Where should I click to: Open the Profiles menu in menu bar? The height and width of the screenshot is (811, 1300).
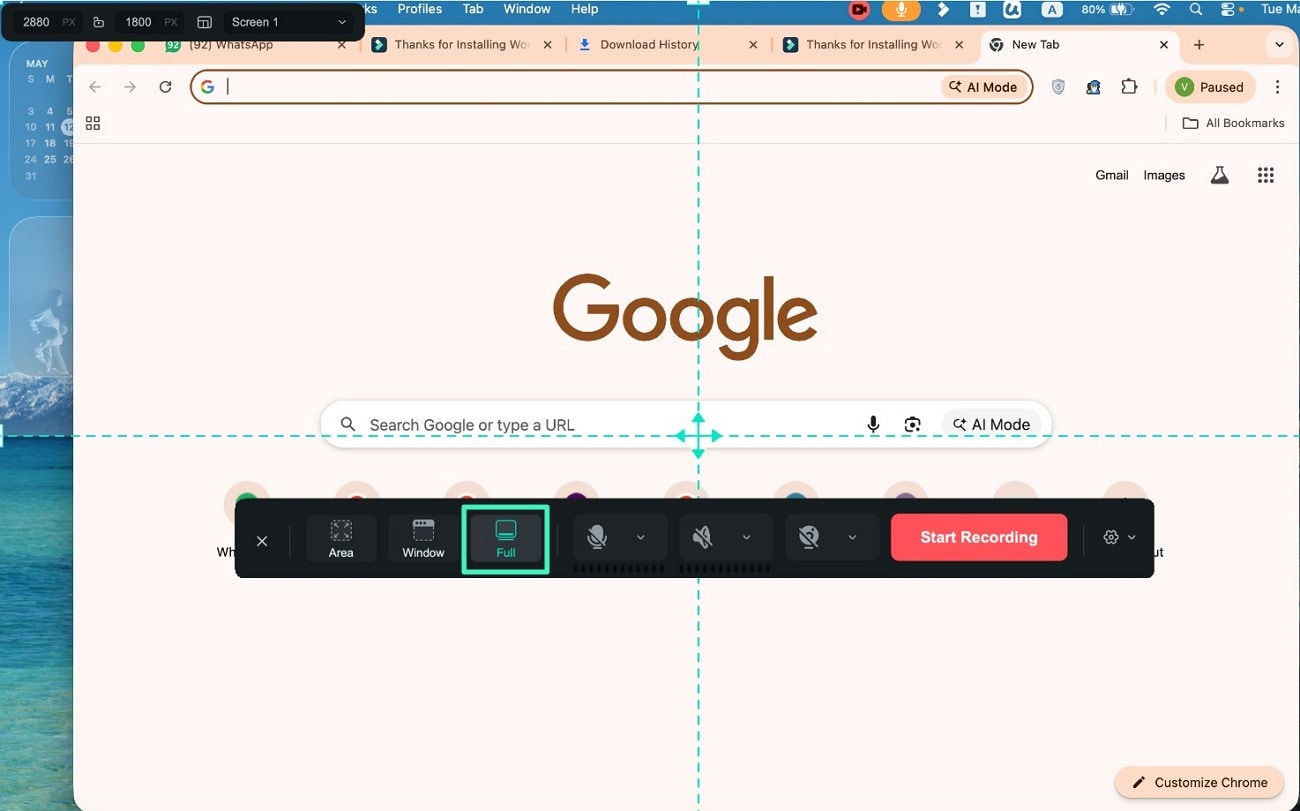click(x=419, y=9)
